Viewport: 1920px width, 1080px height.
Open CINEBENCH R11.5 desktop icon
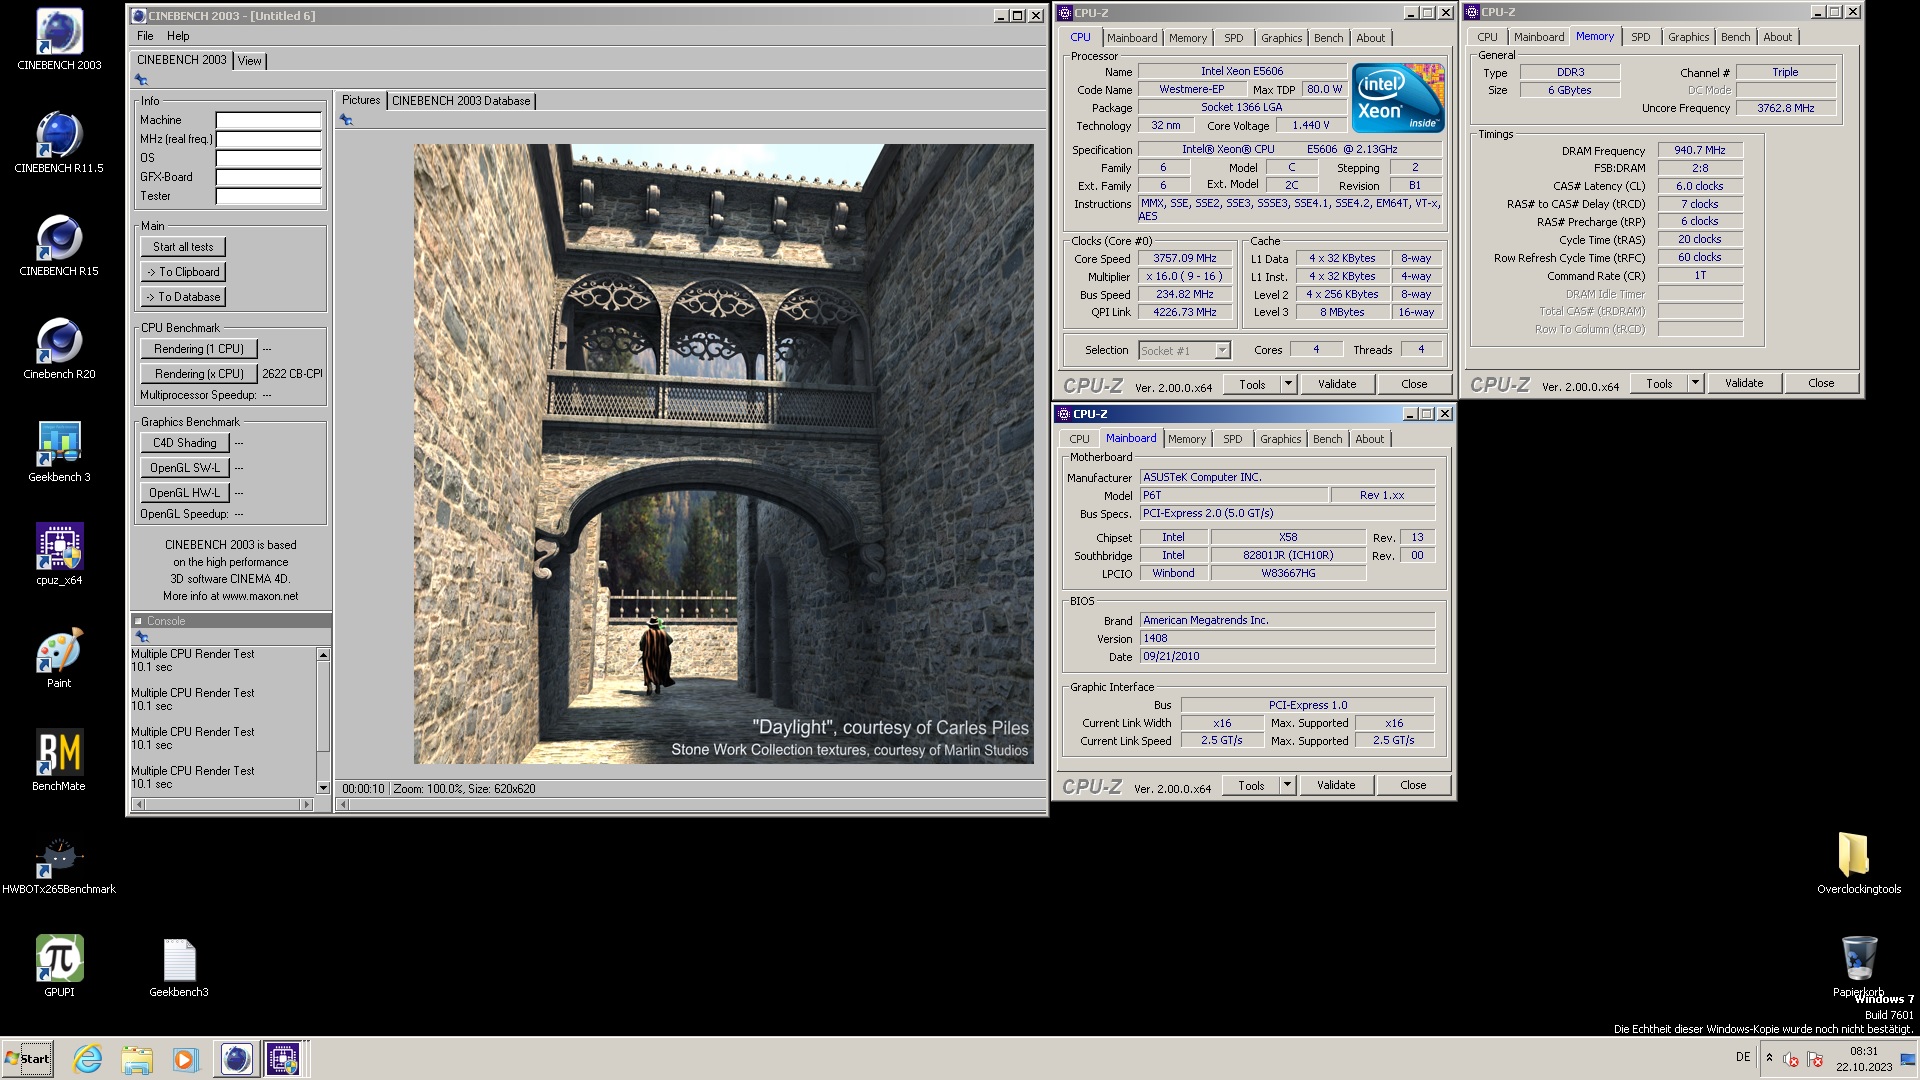[x=59, y=143]
